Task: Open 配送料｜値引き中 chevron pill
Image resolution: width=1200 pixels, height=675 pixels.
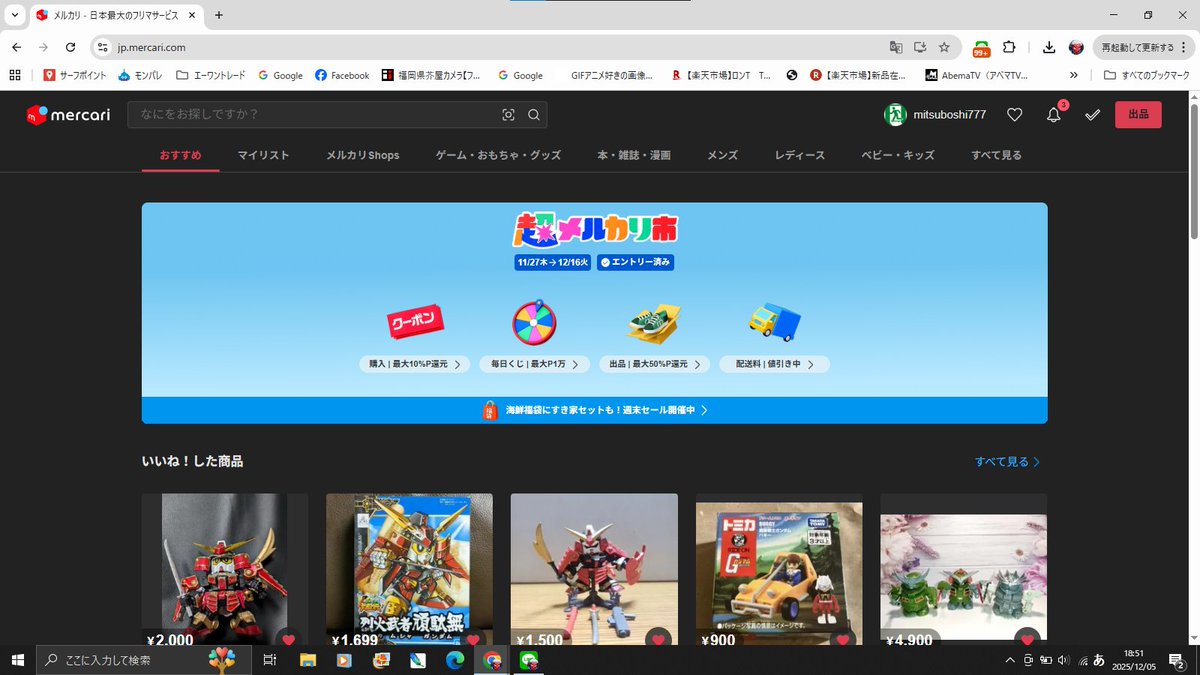Action: 774,365
